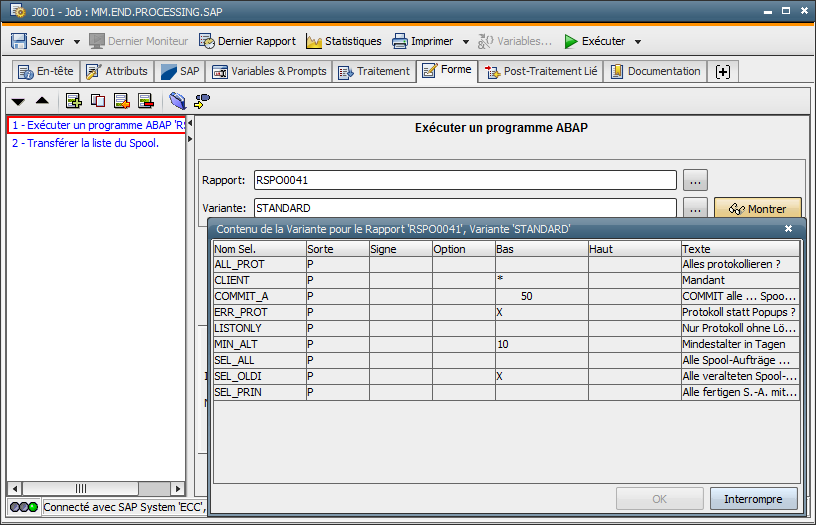Click the delete step icon with red minus

coord(146,100)
